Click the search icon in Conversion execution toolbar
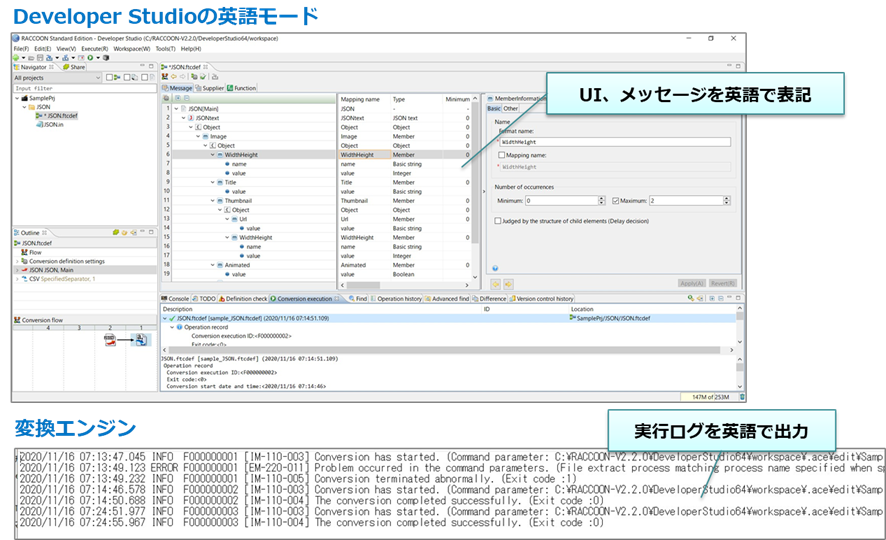Viewport: 886px width, 540px height. point(690,298)
